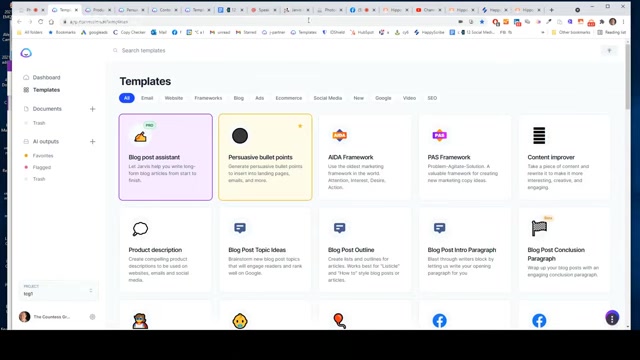The width and height of the screenshot is (640, 360).
Task: Click the first Facebook template icon
Action: click(x=440, y=321)
